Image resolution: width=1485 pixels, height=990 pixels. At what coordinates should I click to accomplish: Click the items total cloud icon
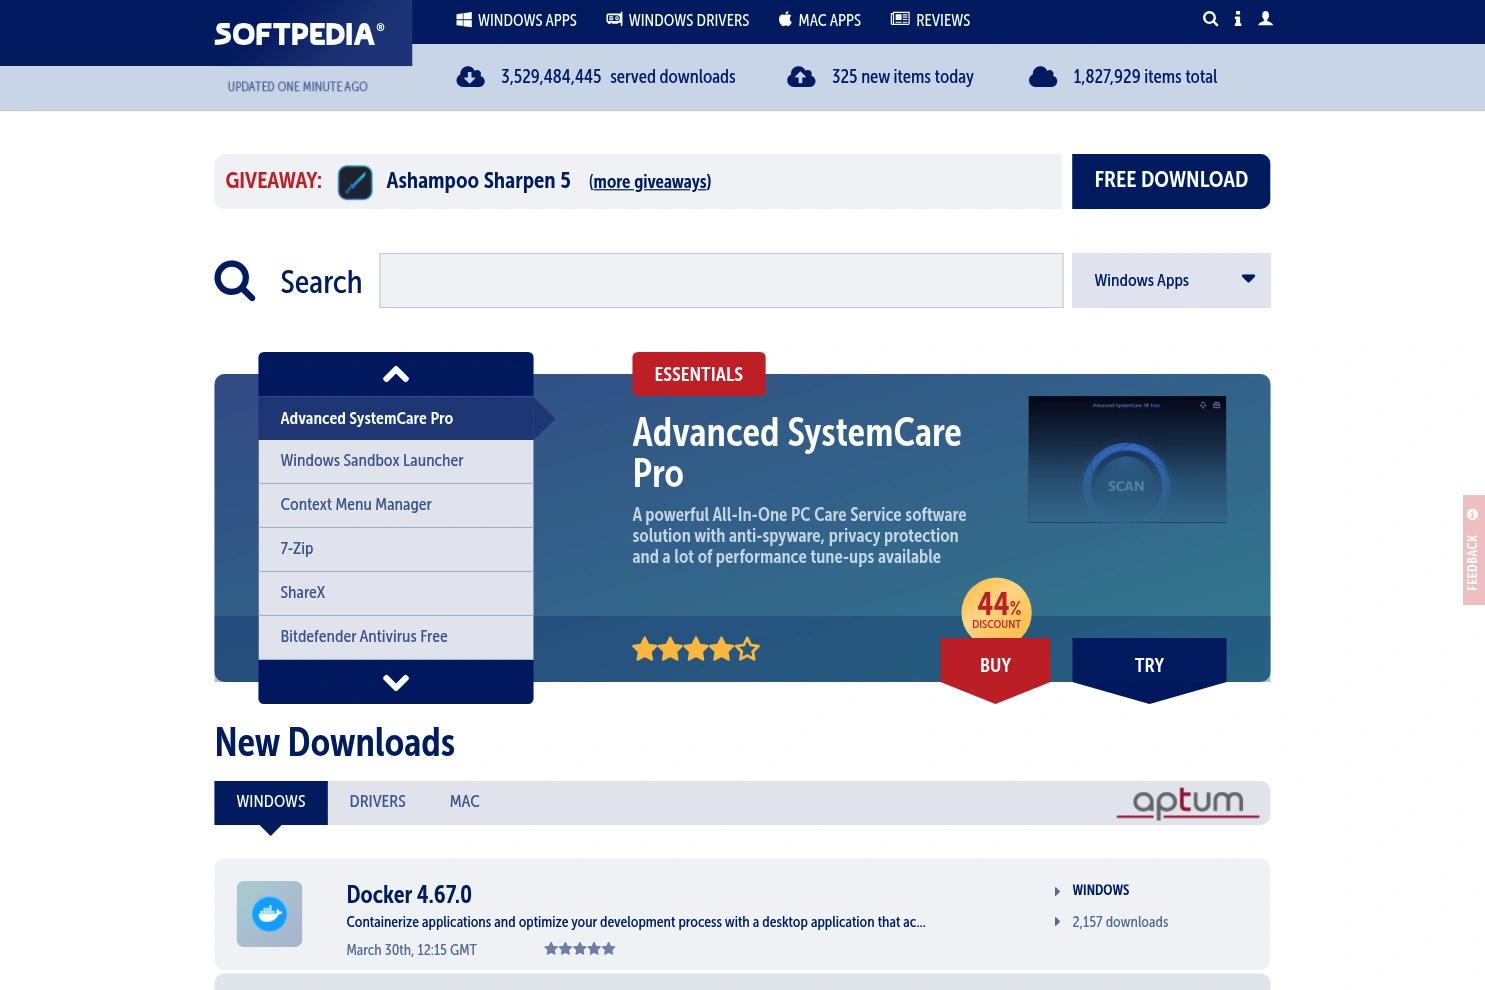click(x=1043, y=77)
